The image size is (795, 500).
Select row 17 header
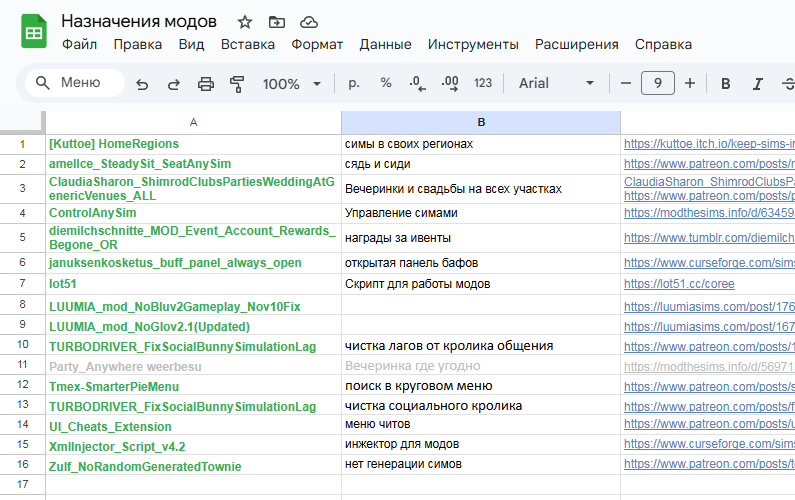click(22, 484)
